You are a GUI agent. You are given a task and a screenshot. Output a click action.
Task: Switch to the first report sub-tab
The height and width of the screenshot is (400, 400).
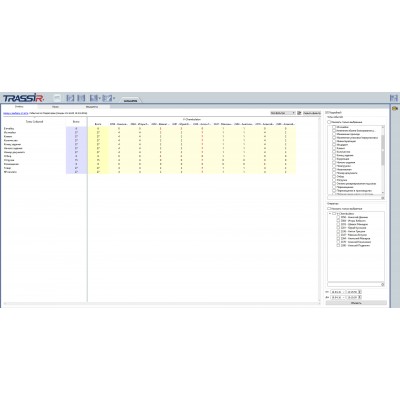[x=19, y=107]
